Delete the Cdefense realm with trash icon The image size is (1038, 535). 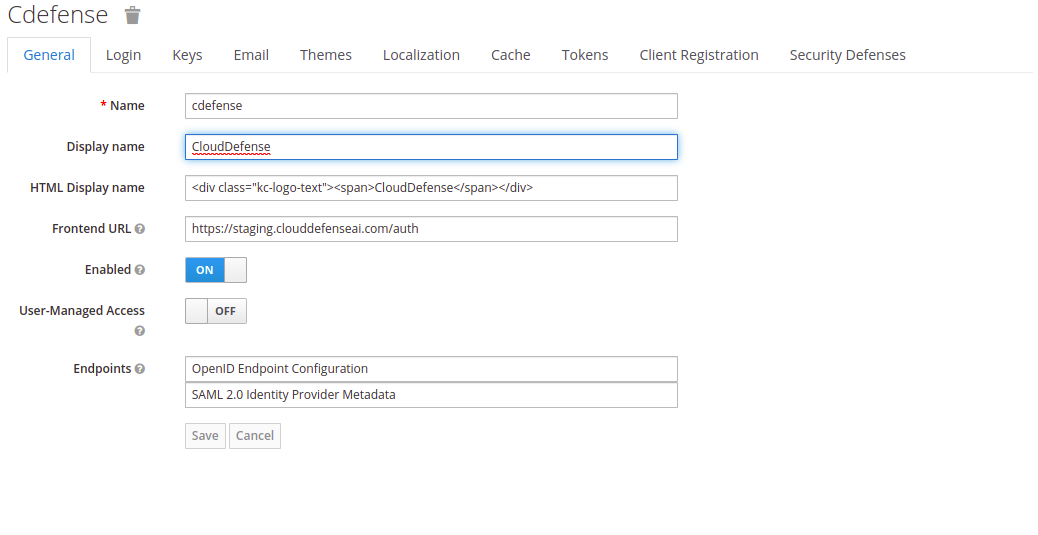[x=133, y=15]
